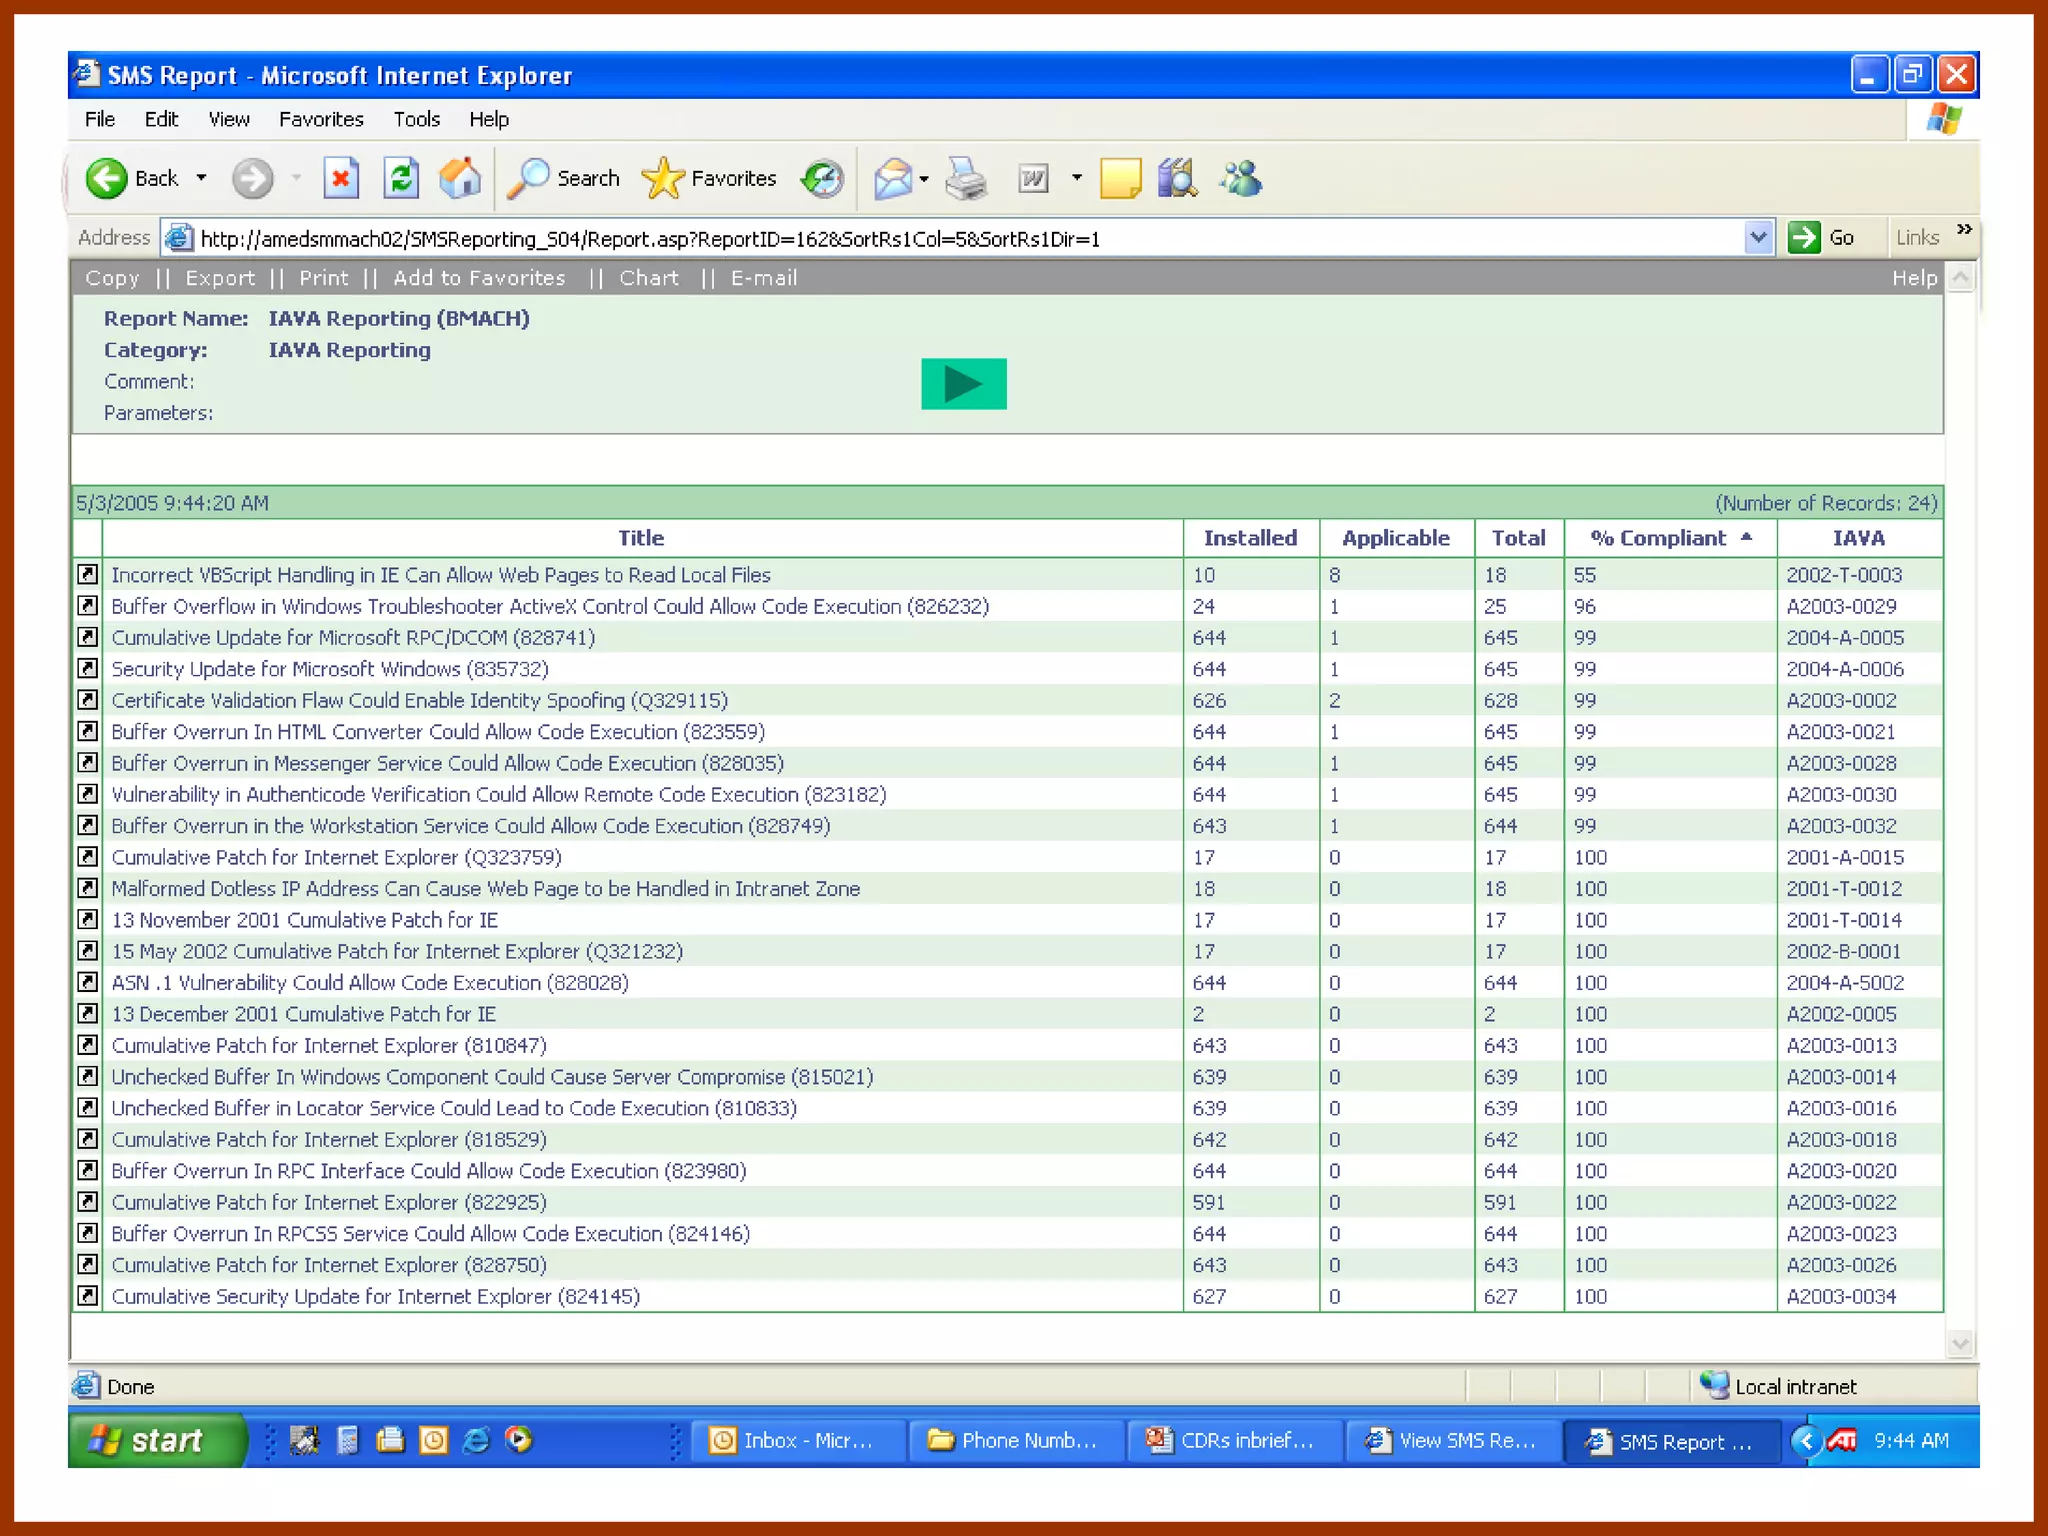Click the Chart link in report bar

point(648,278)
